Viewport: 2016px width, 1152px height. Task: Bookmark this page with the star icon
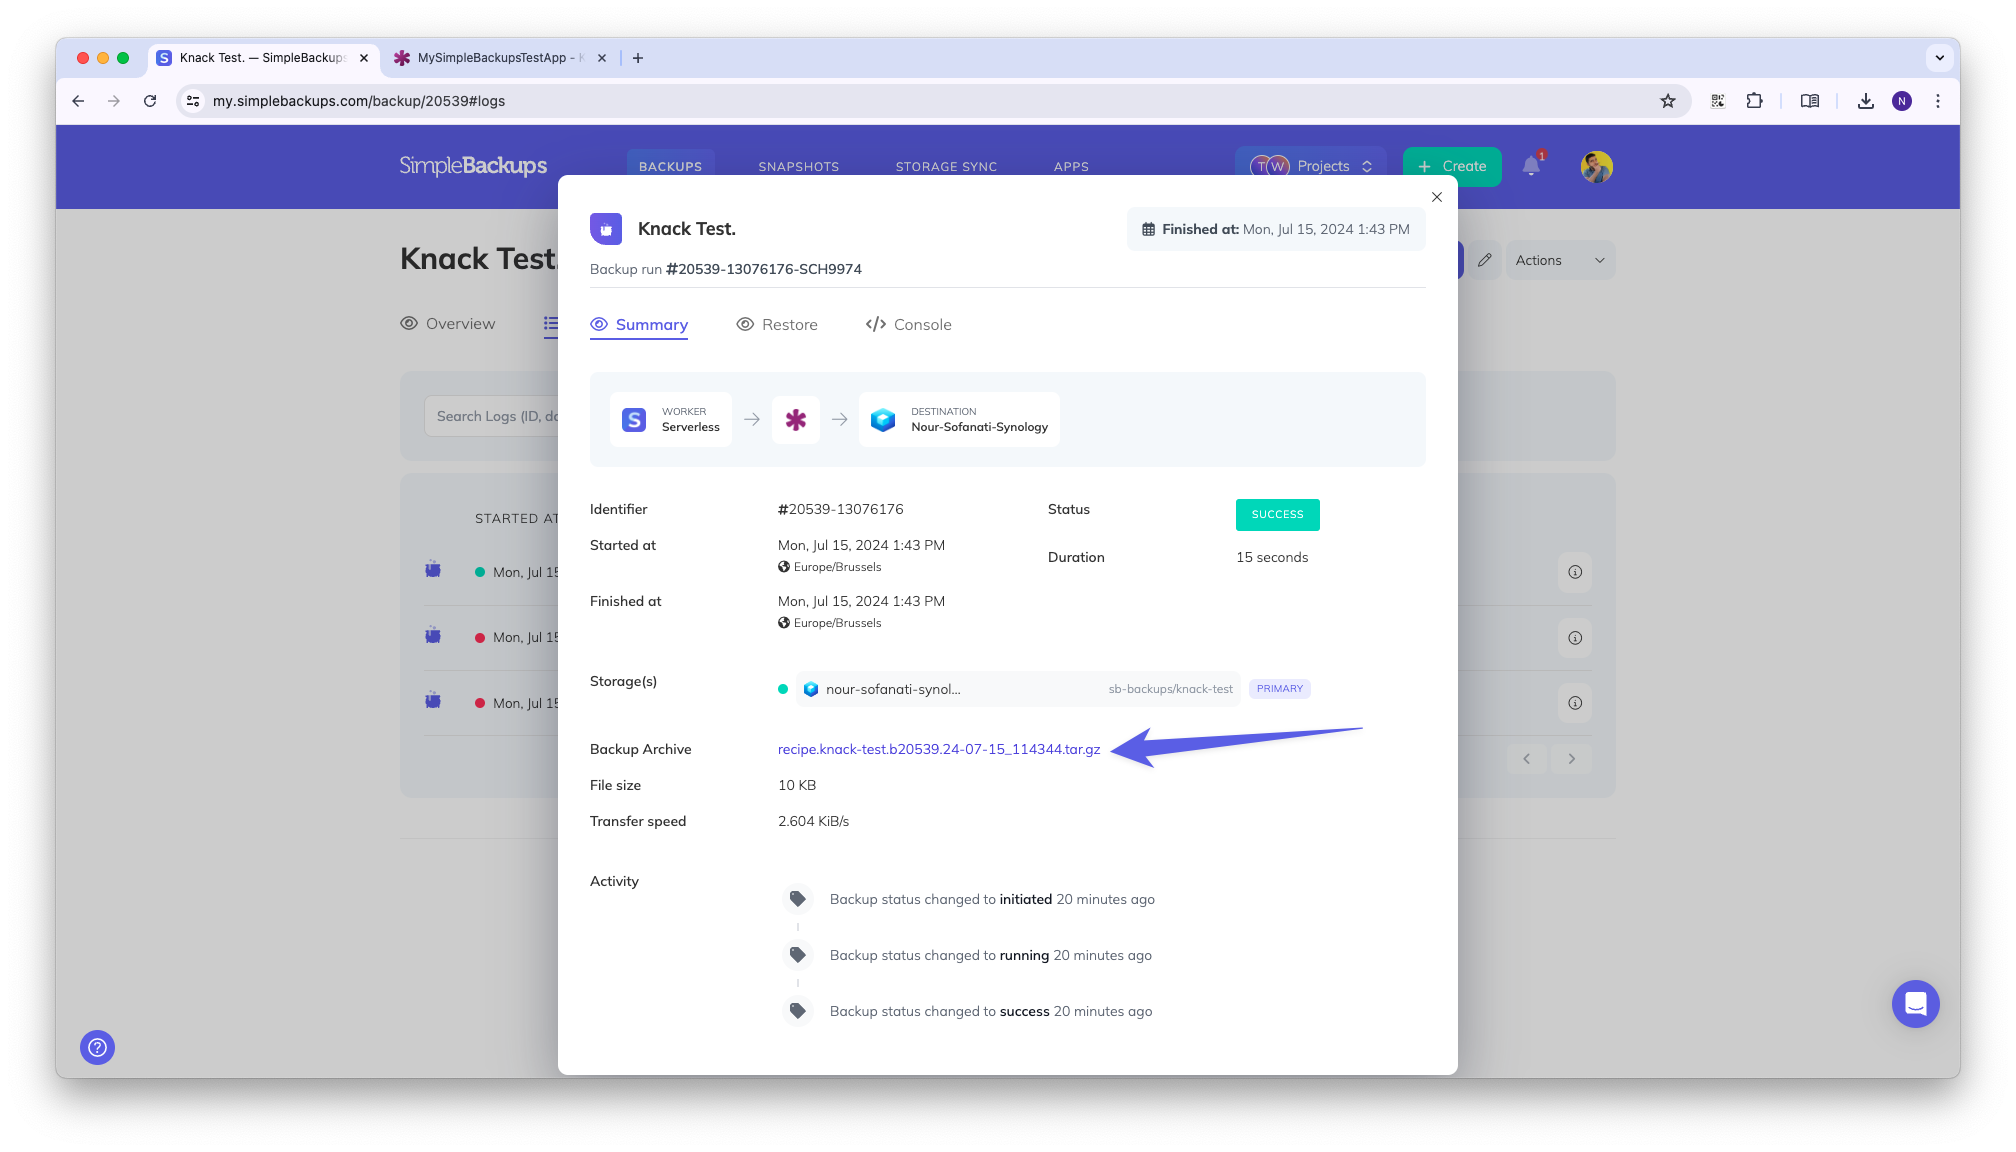point(1668,101)
